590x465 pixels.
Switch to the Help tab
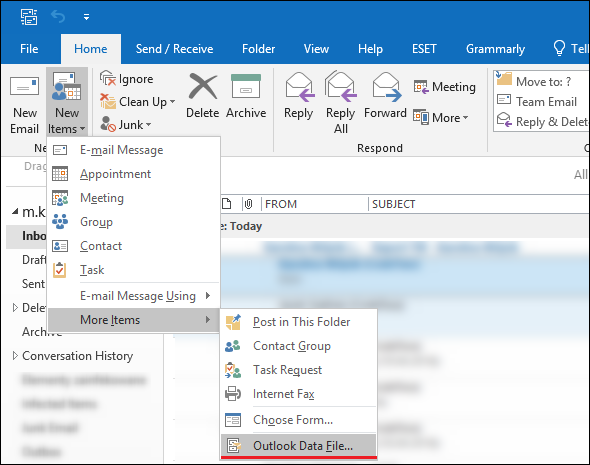(x=370, y=49)
